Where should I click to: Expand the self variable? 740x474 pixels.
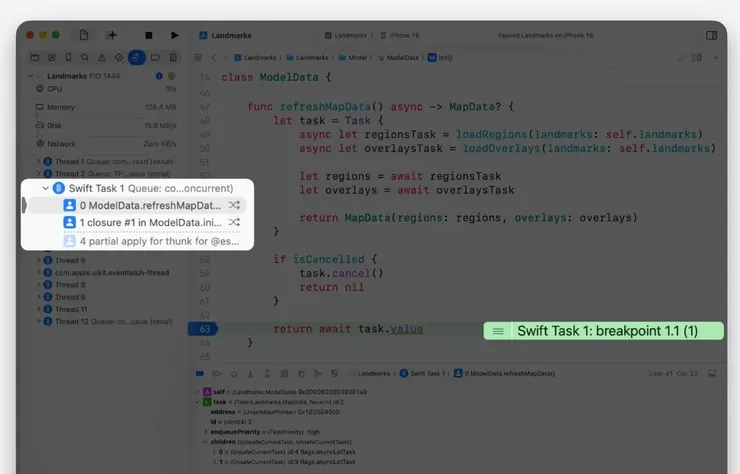(x=198, y=391)
